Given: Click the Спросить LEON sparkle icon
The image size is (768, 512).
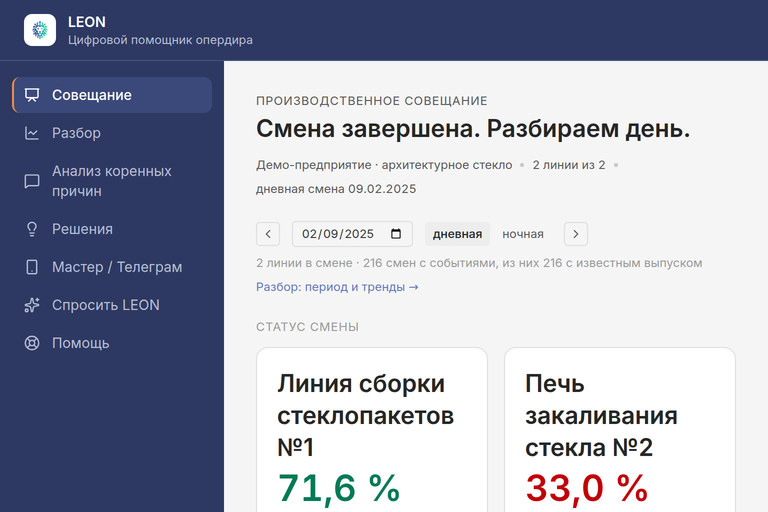Looking at the screenshot, I should click(32, 305).
